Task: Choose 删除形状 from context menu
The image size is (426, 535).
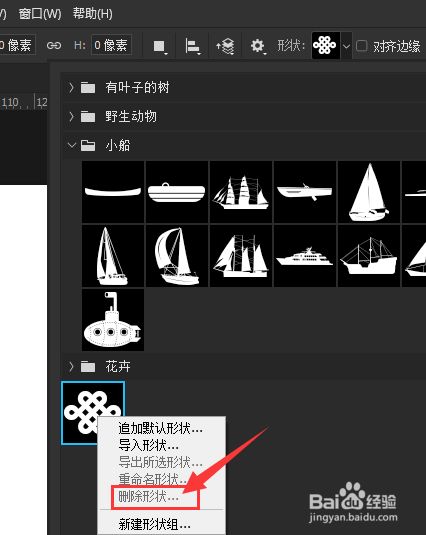Action: (148, 496)
